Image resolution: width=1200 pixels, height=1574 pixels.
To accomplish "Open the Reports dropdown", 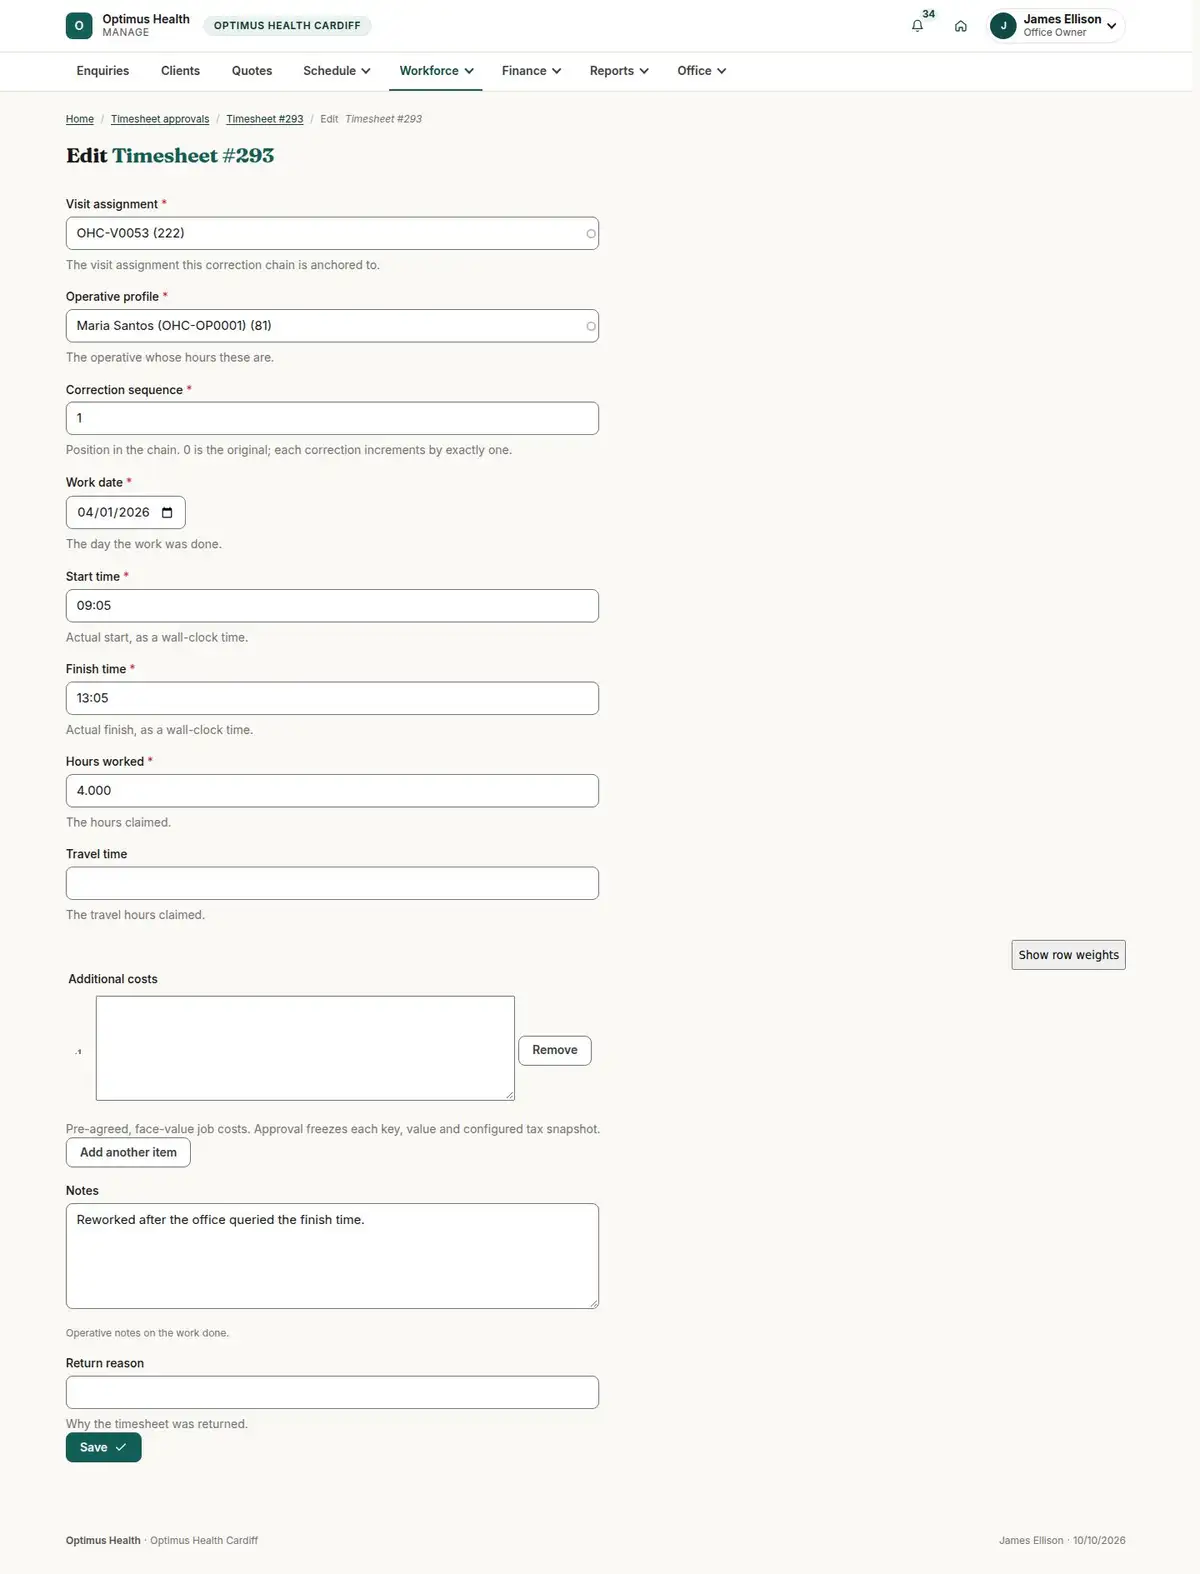I will point(619,71).
